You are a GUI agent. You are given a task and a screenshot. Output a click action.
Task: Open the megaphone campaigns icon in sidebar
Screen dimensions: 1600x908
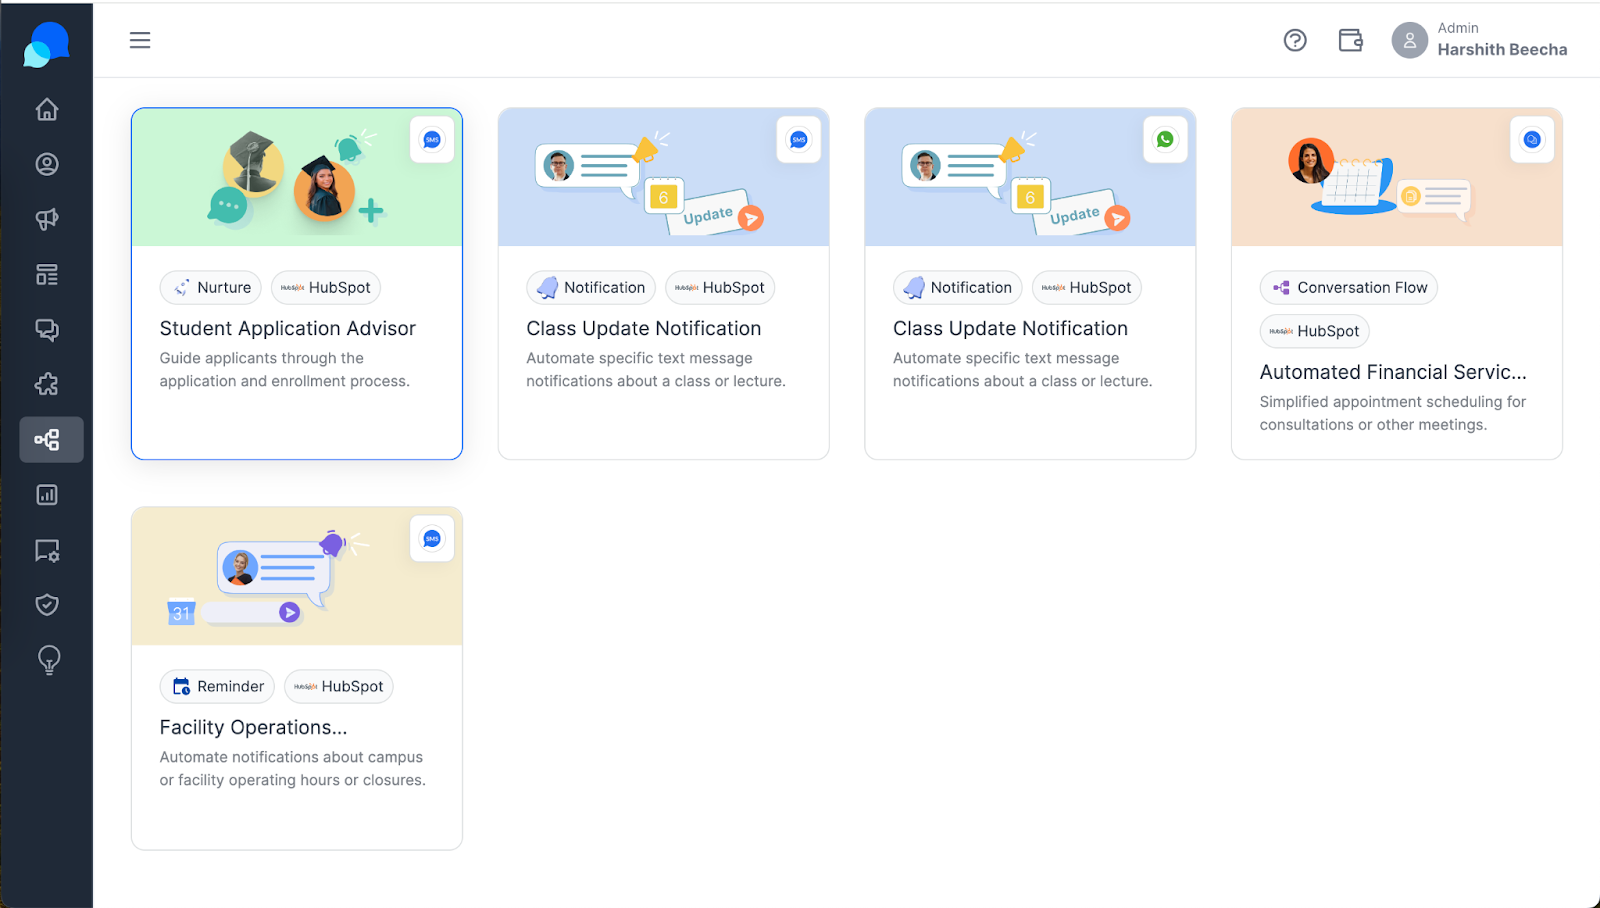click(47, 219)
